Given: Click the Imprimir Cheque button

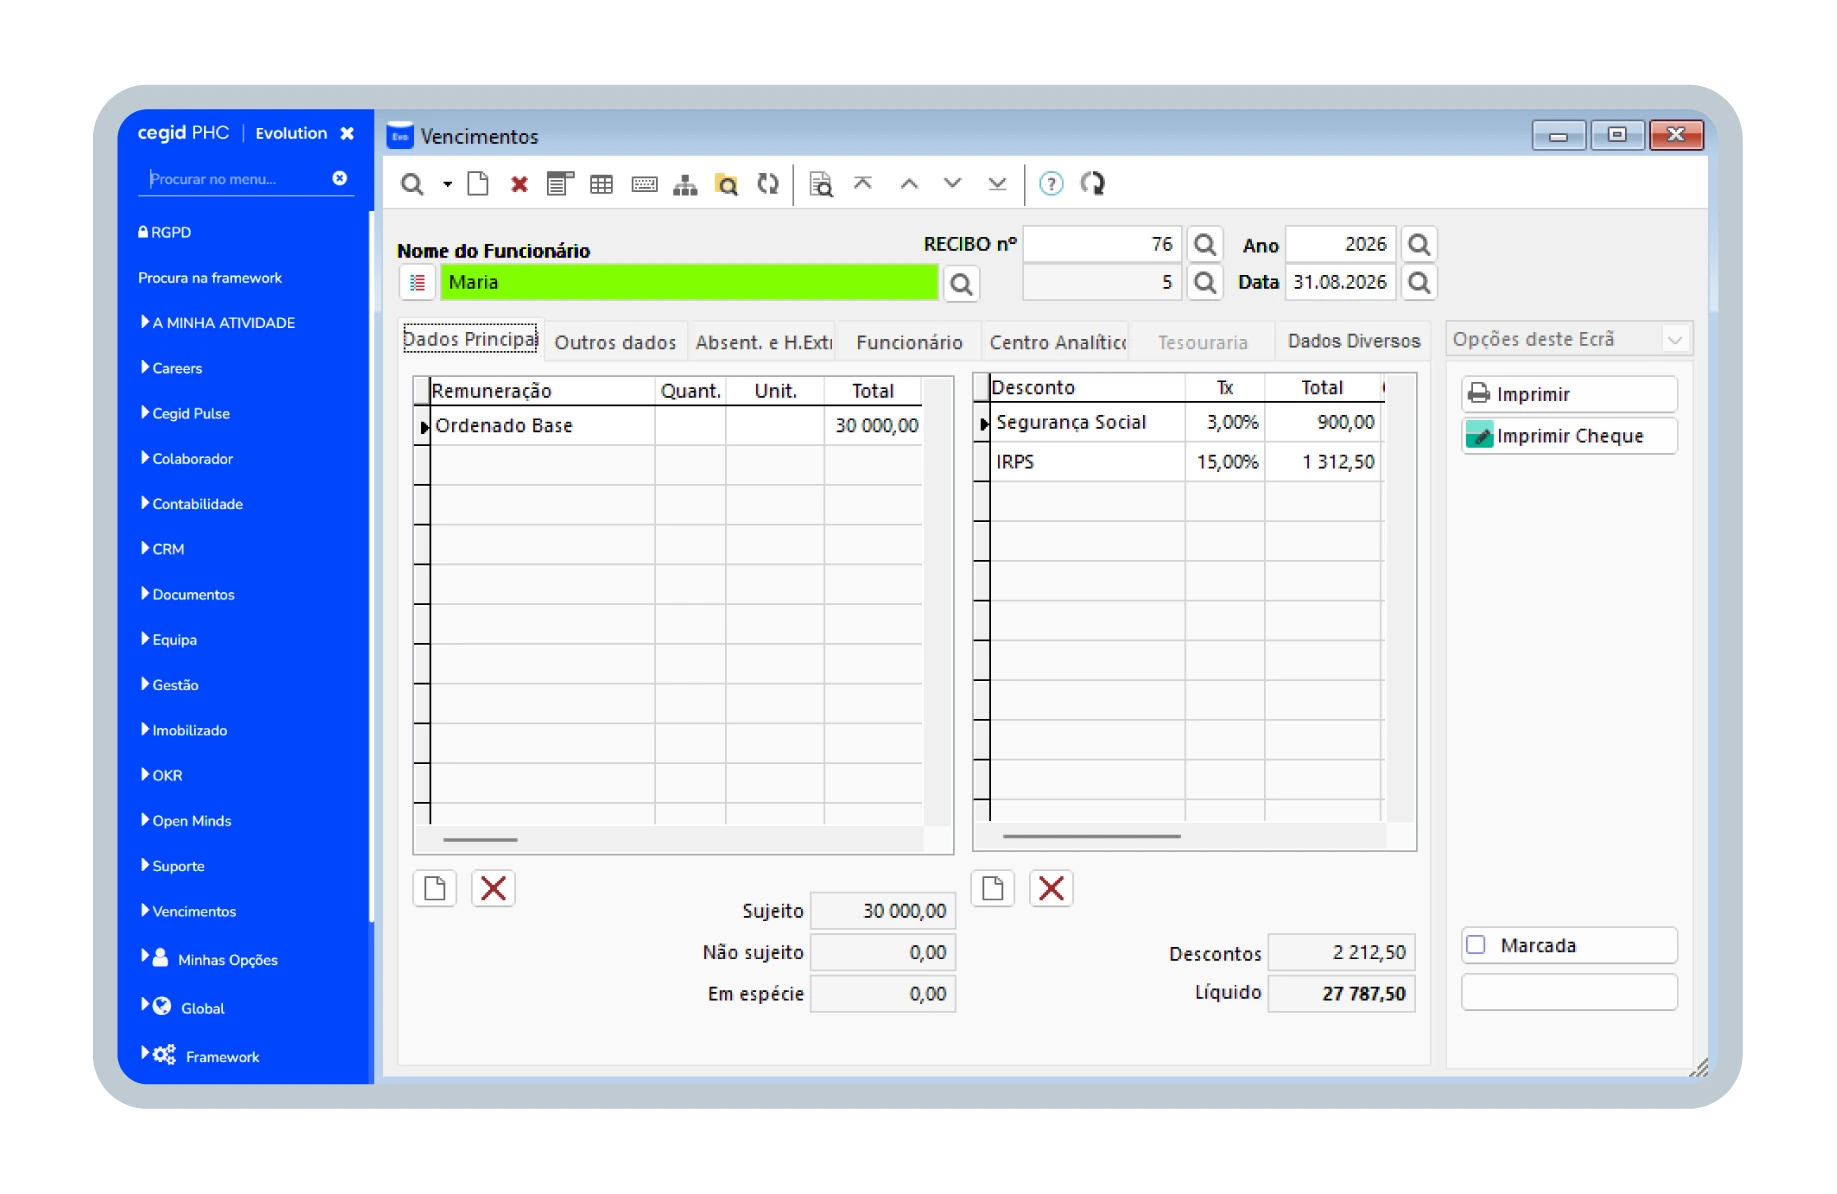Looking at the screenshot, I should coord(1568,436).
